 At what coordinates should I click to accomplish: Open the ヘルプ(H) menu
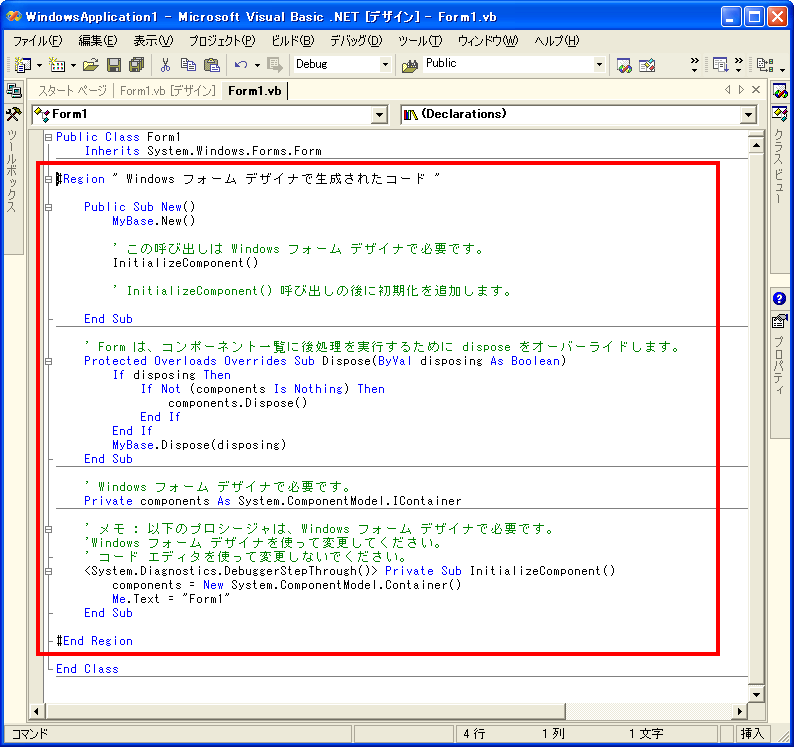[557, 41]
